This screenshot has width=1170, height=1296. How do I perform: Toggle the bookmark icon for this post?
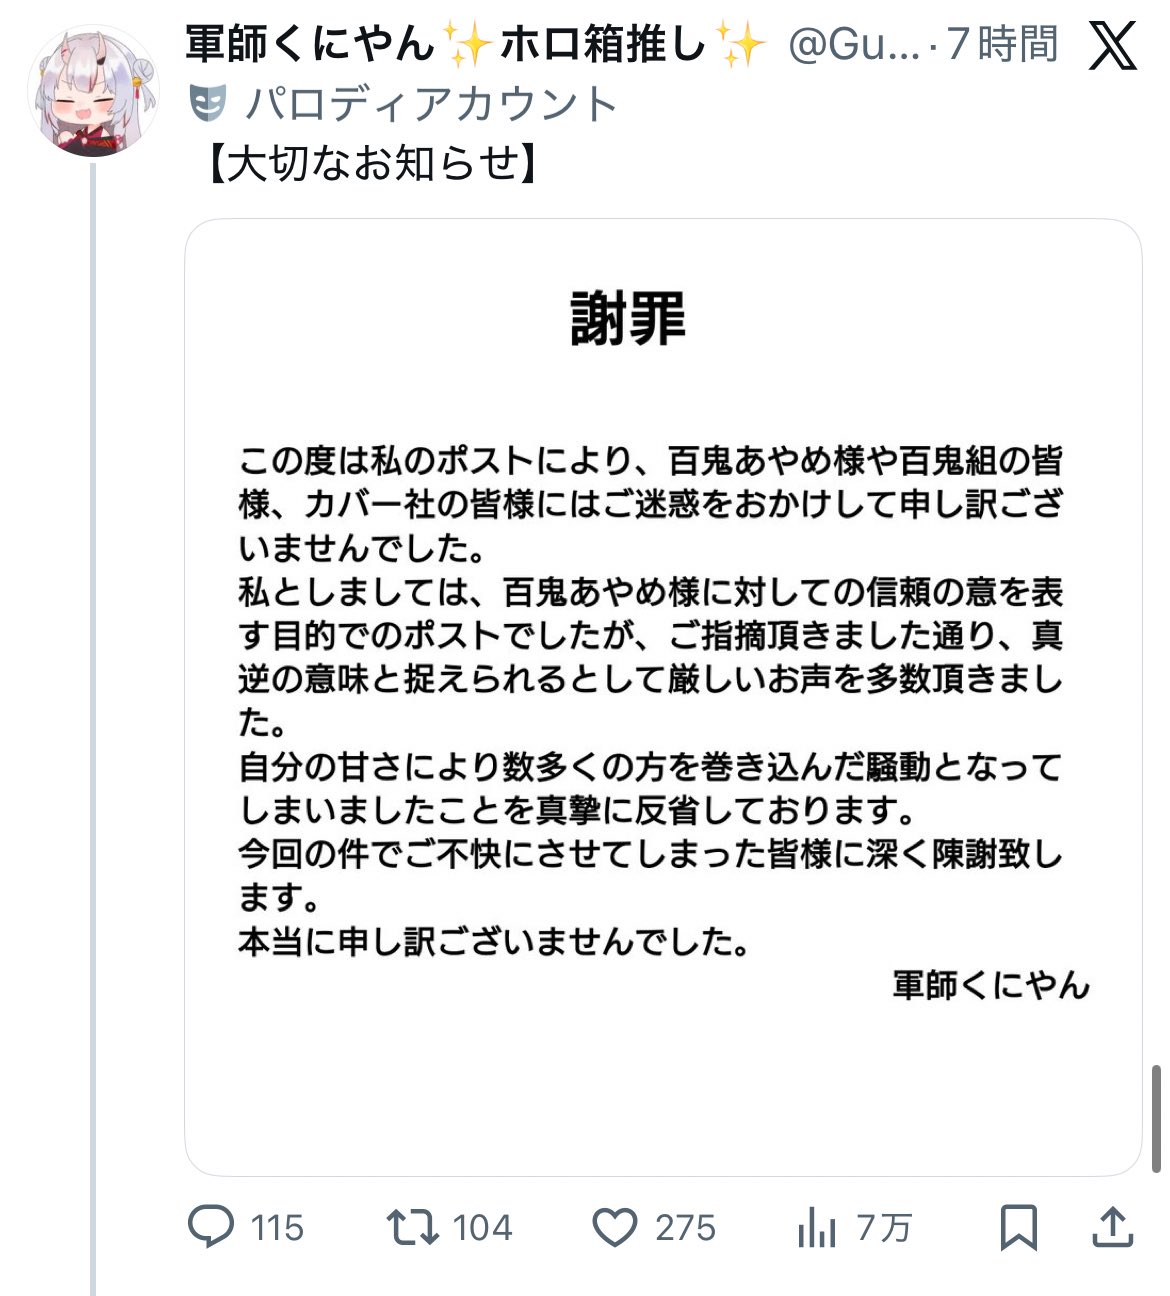point(1019,1227)
